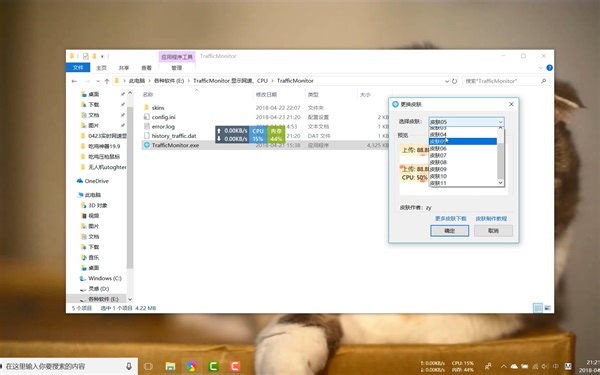The height and width of the screenshot is (375, 600).
Task: Switch to the 管理 ribbon tab
Action: coord(176,68)
